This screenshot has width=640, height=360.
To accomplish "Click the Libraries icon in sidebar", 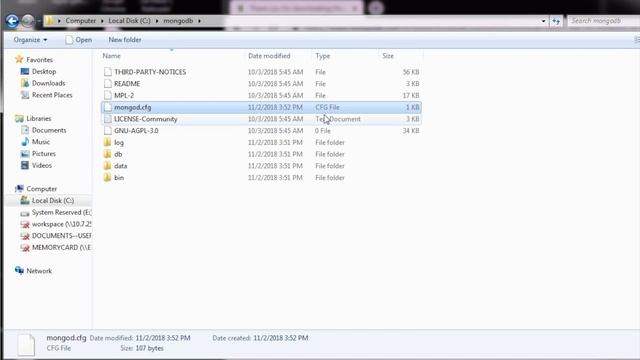I will (x=19, y=119).
